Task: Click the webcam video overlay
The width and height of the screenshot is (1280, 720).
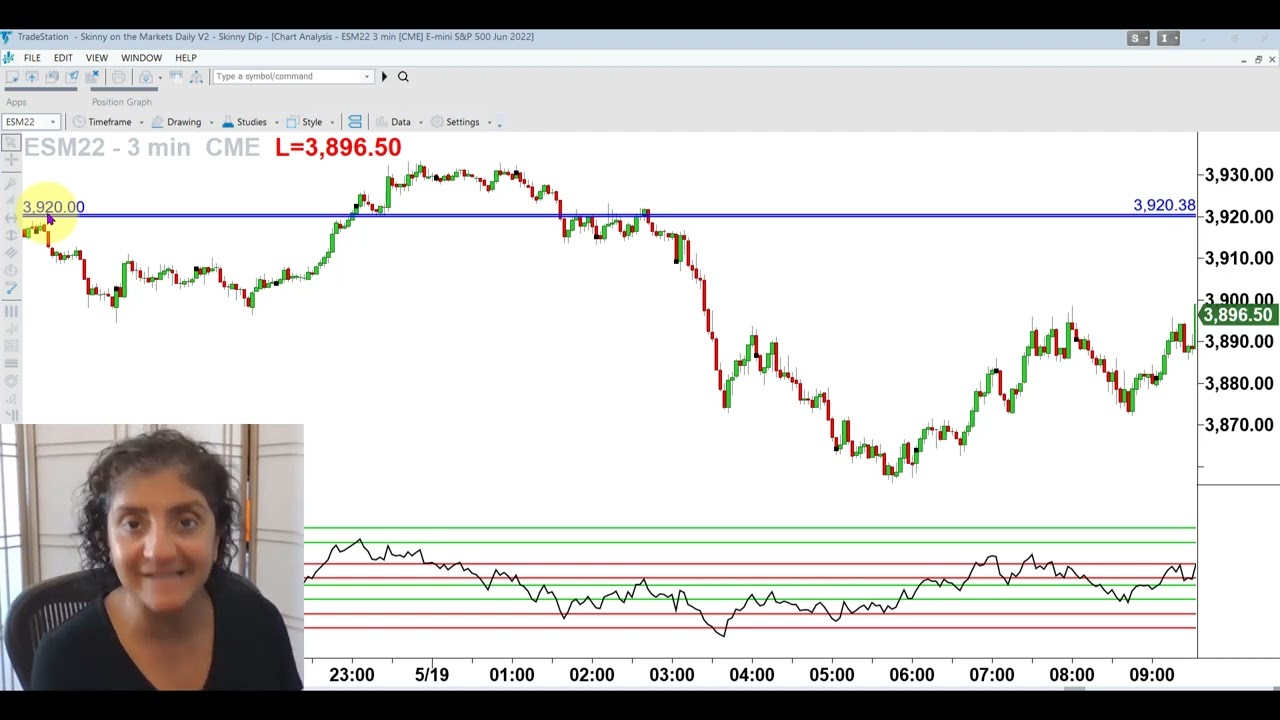Action: (x=152, y=557)
